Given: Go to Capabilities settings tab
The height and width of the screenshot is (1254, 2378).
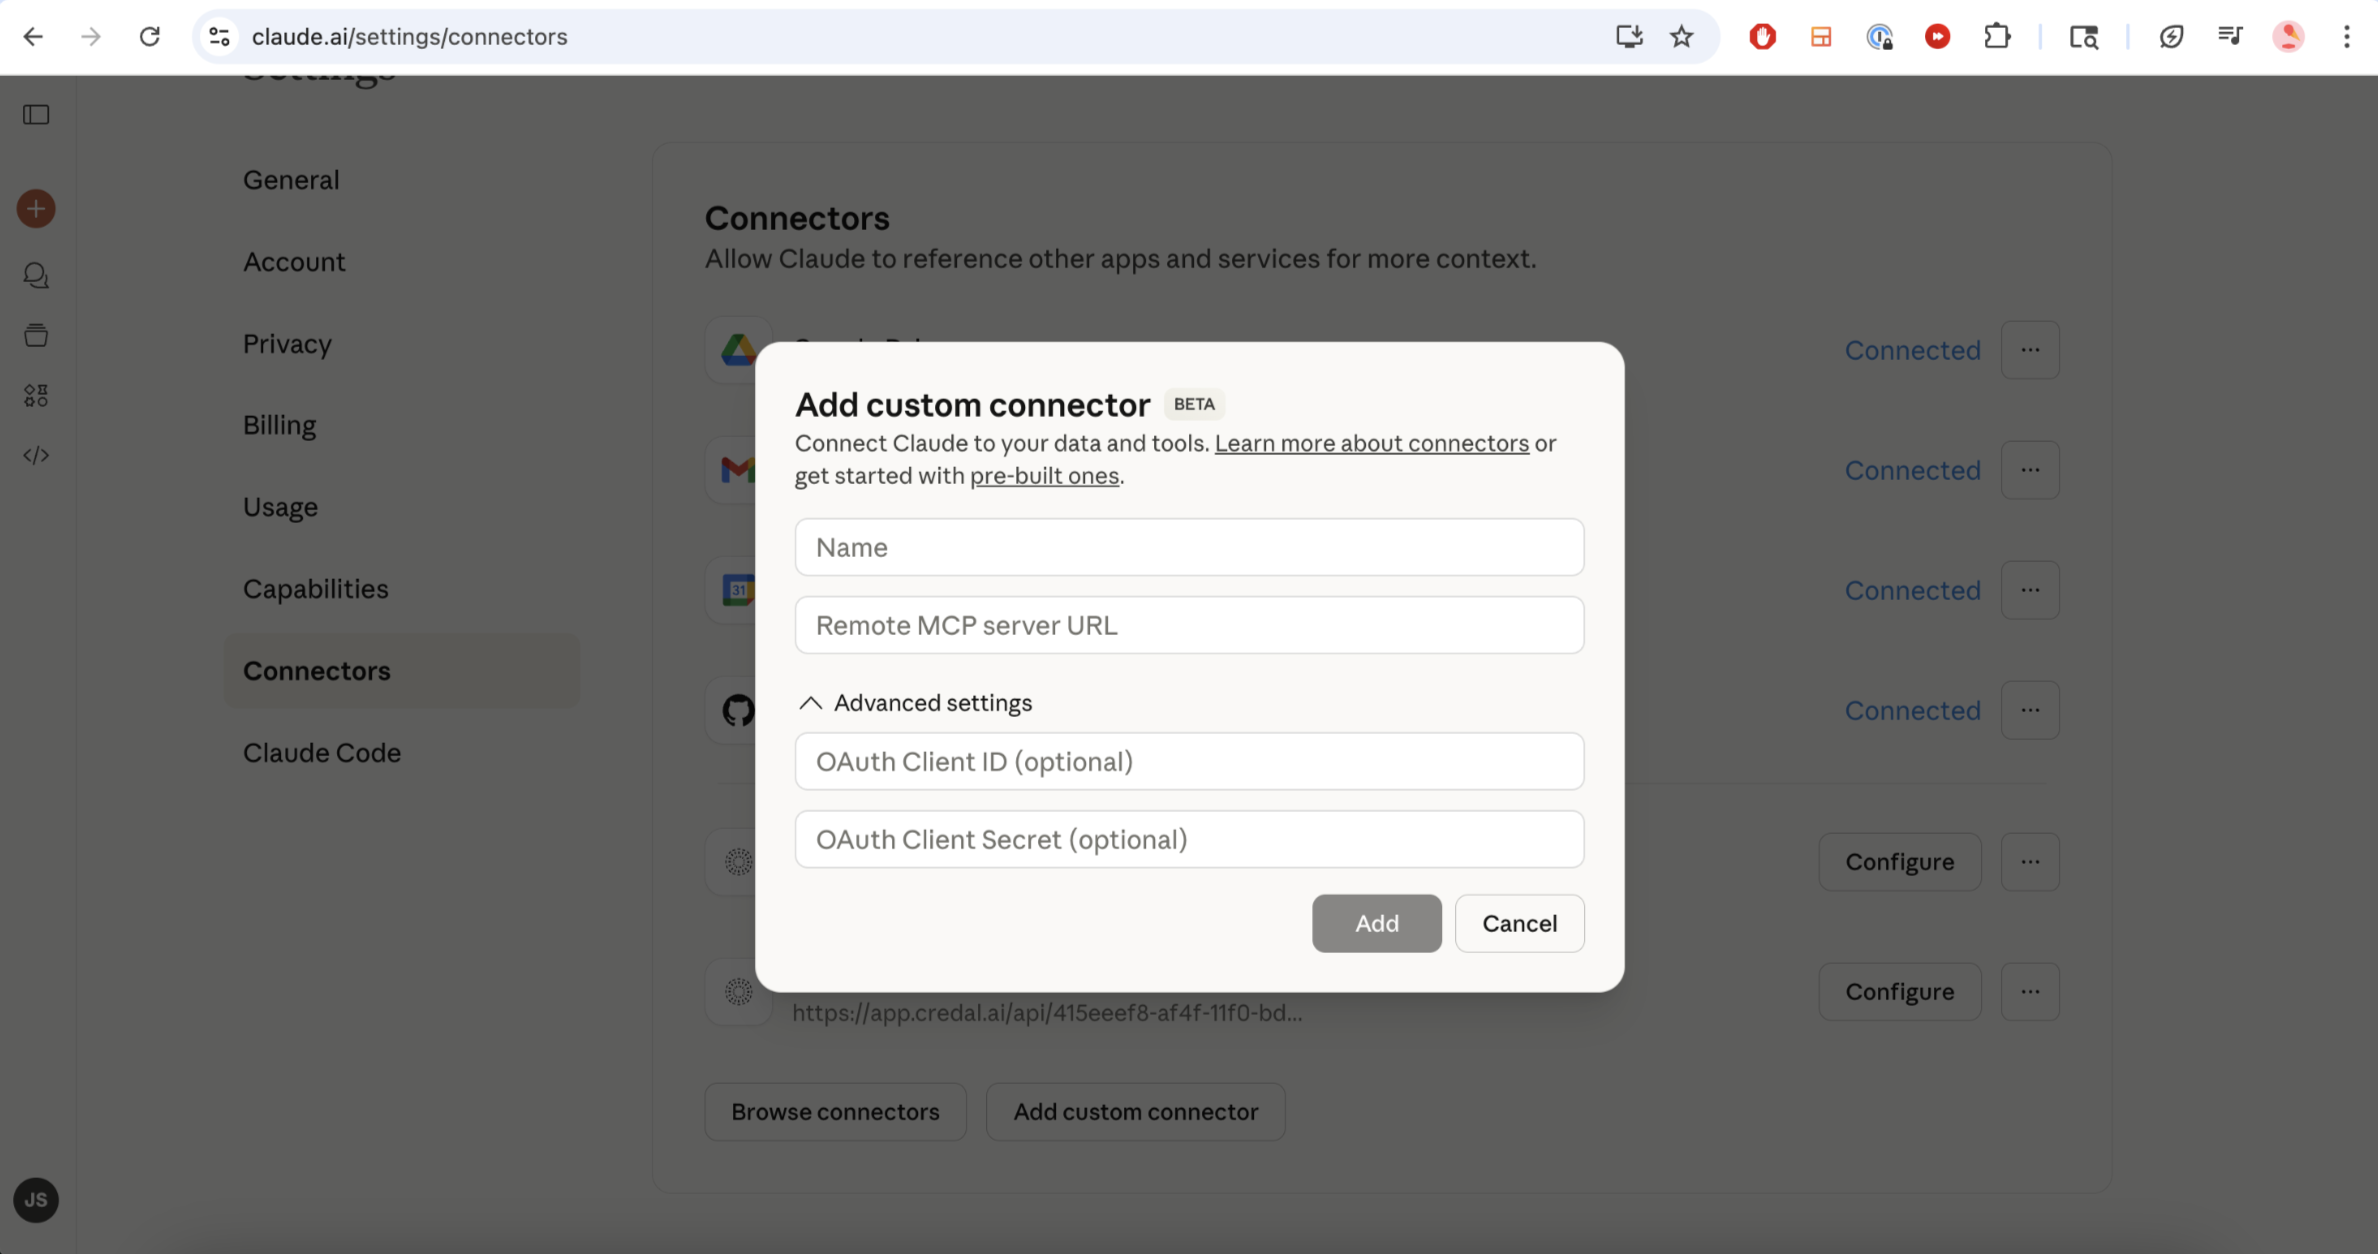Looking at the screenshot, I should pyautogui.click(x=315, y=589).
